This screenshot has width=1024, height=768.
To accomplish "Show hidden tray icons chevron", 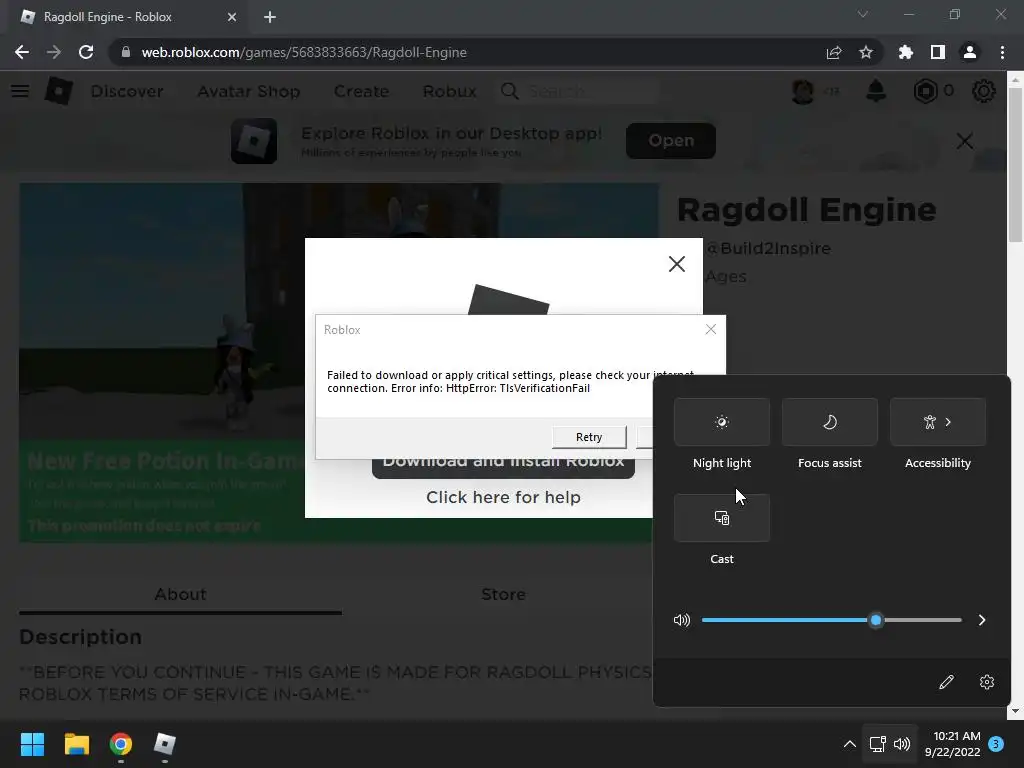I will click(850, 744).
